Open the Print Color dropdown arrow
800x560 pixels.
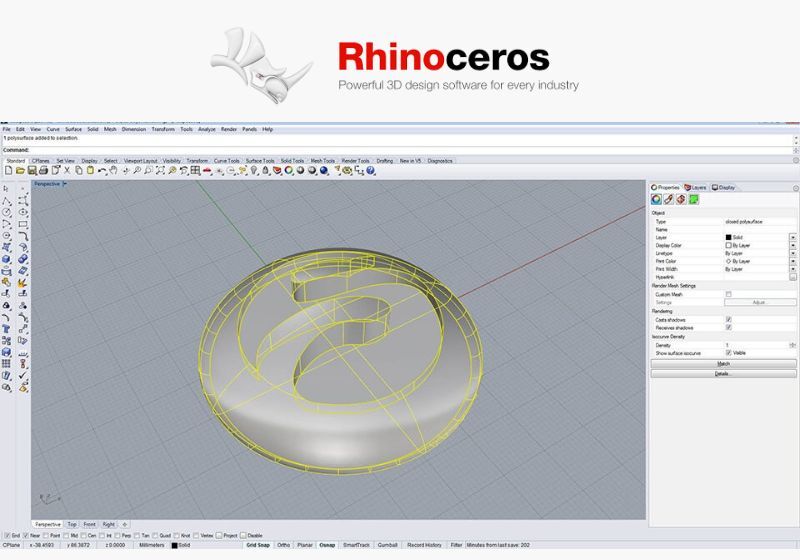click(x=792, y=261)
